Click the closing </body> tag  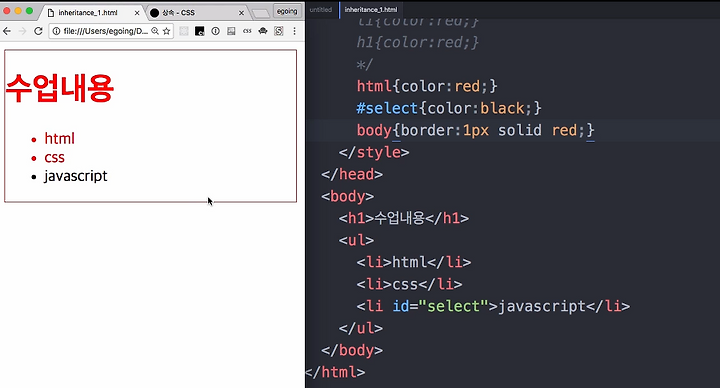coord(352,350)
